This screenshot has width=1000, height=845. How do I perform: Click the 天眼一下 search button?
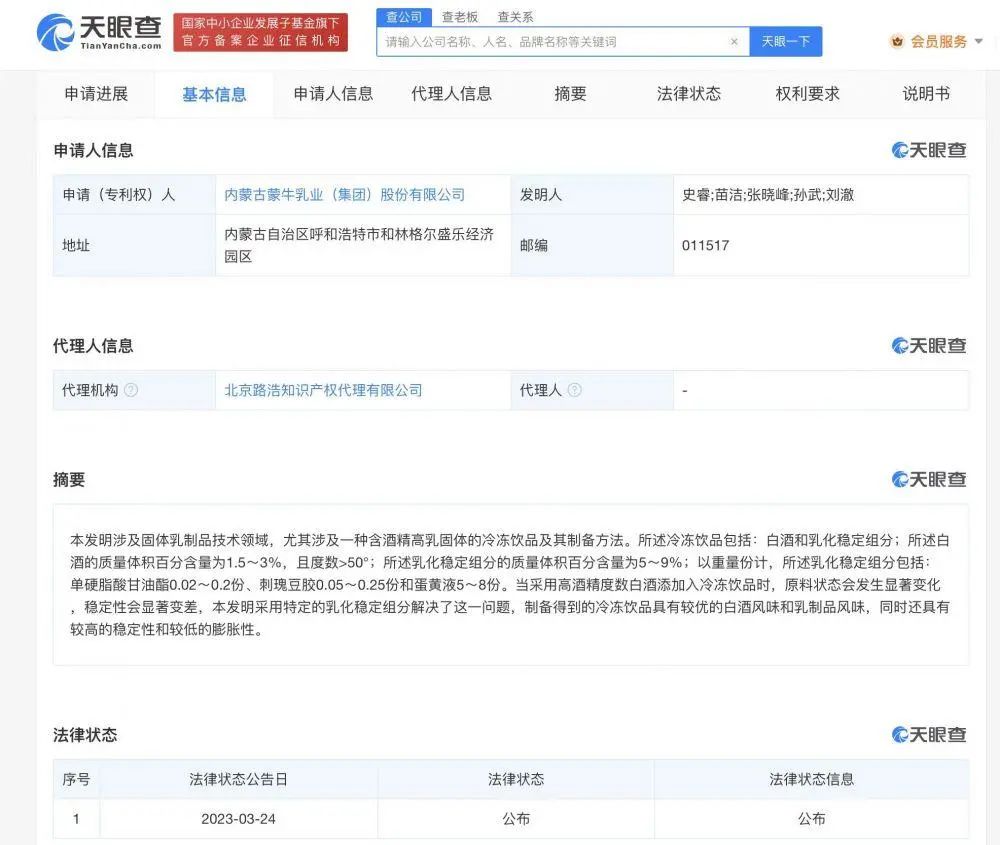pos(786,41)
